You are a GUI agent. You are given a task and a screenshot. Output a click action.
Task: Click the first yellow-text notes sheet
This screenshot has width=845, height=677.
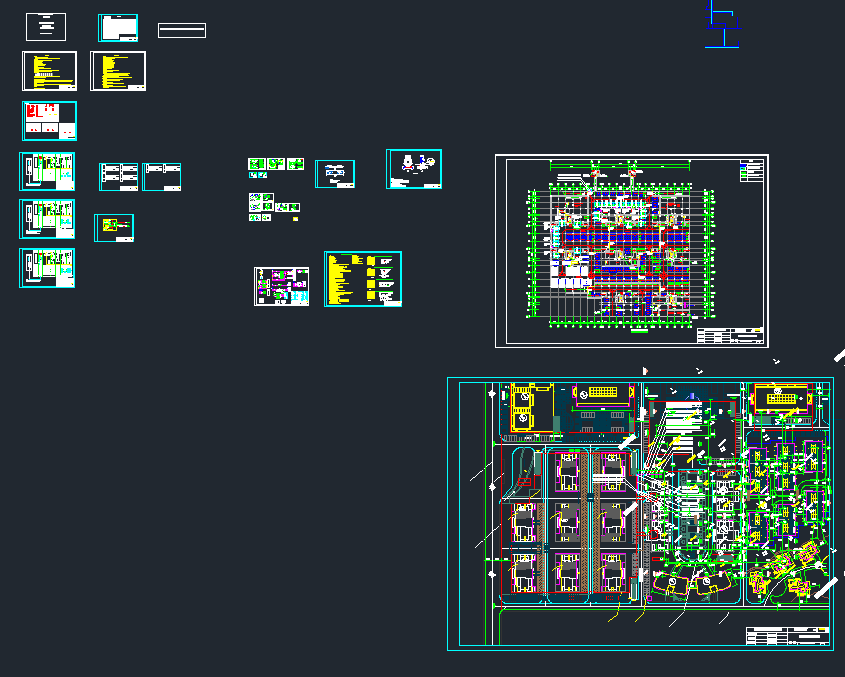click(x=49, y=71)
